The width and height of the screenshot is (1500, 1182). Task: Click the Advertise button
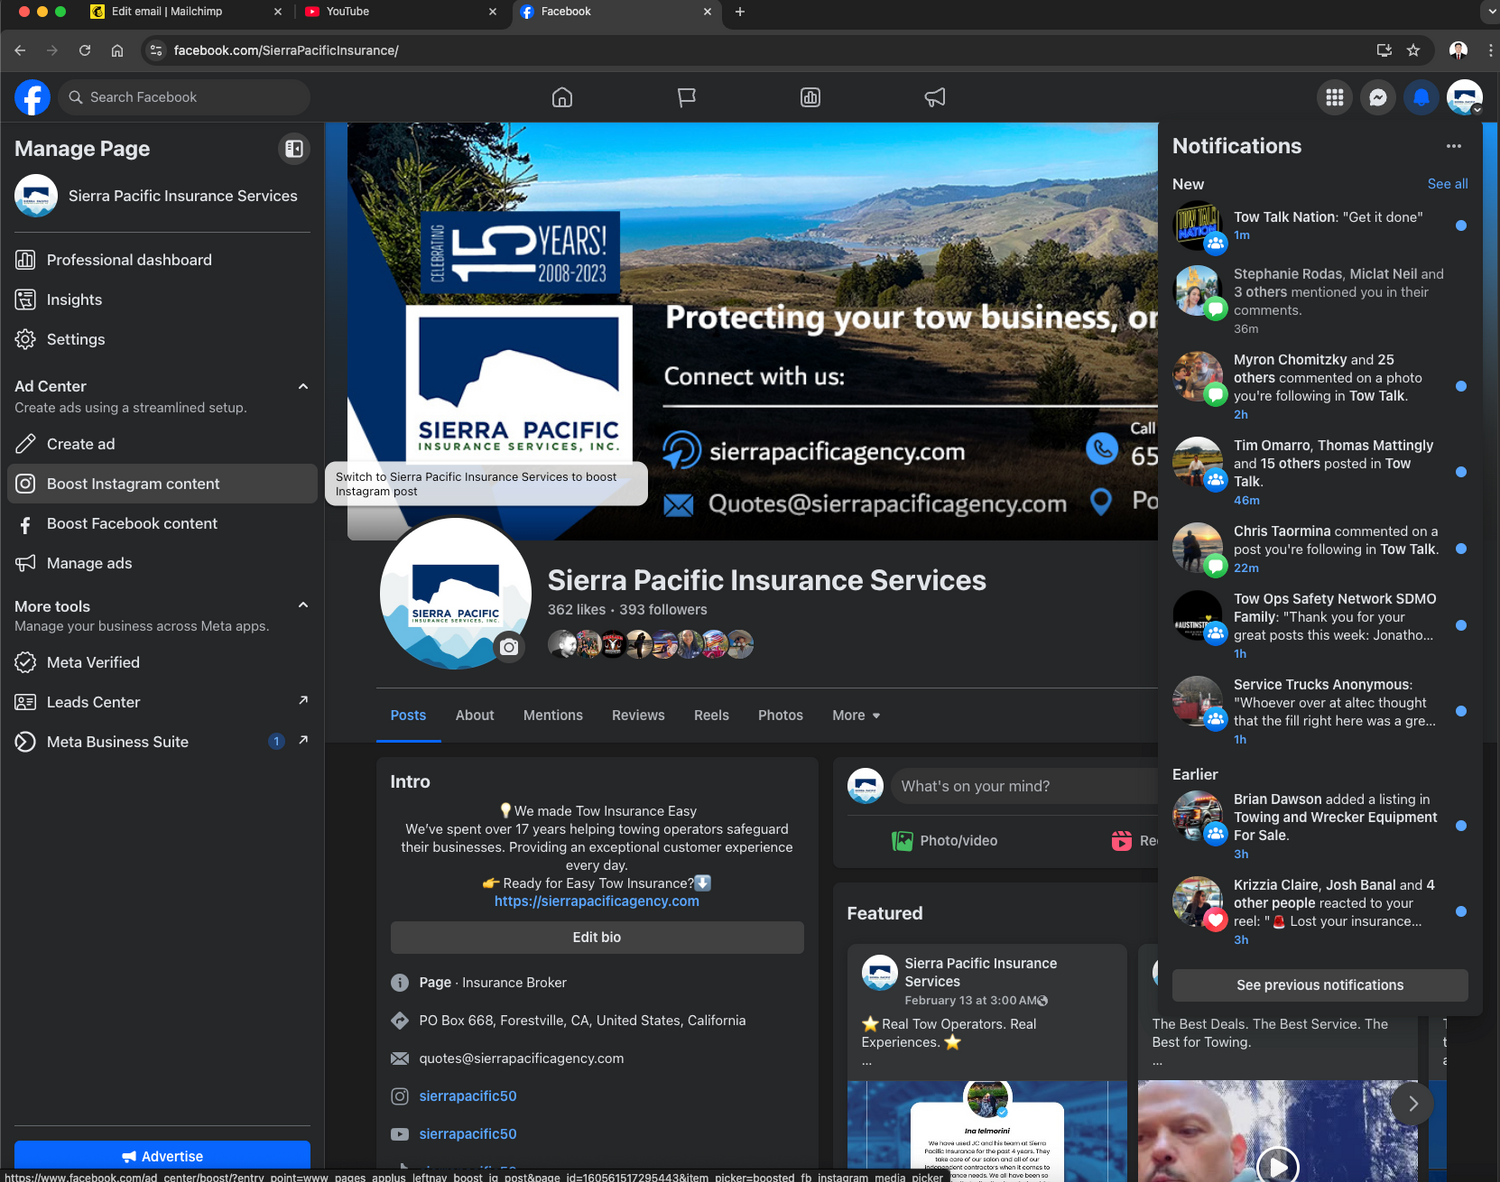pyautogui.click(x=162, y=1156)
